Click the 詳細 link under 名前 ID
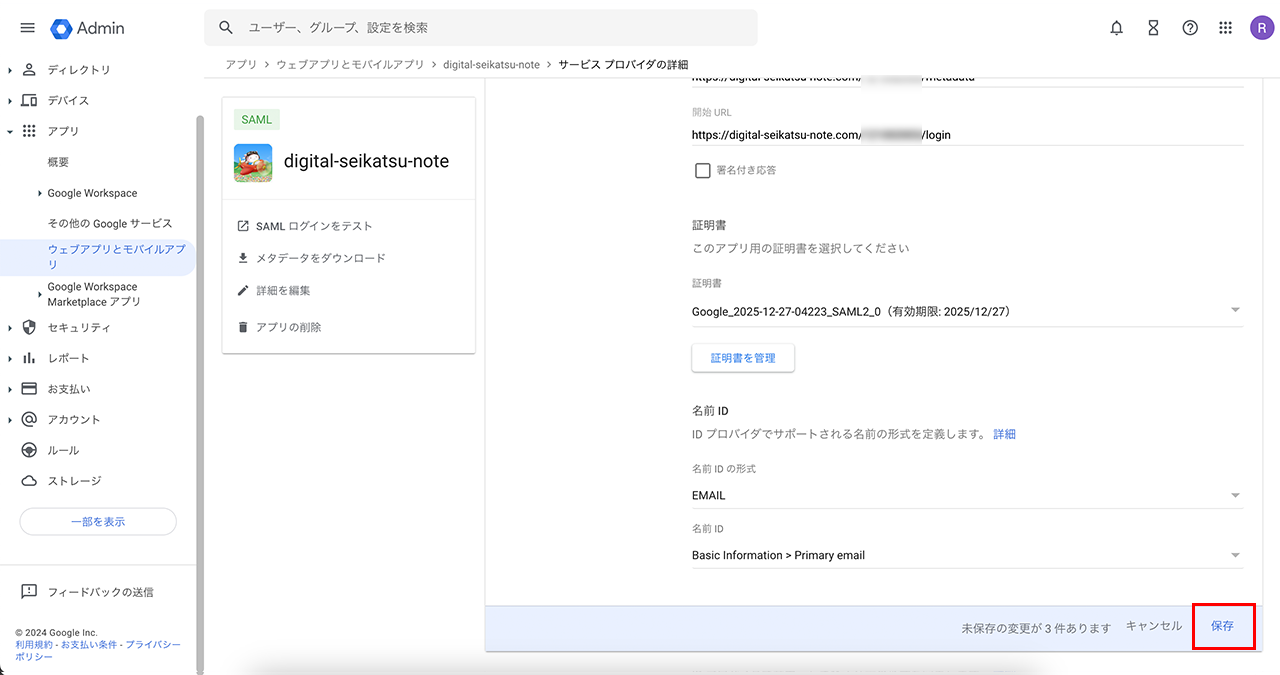 1004,434
